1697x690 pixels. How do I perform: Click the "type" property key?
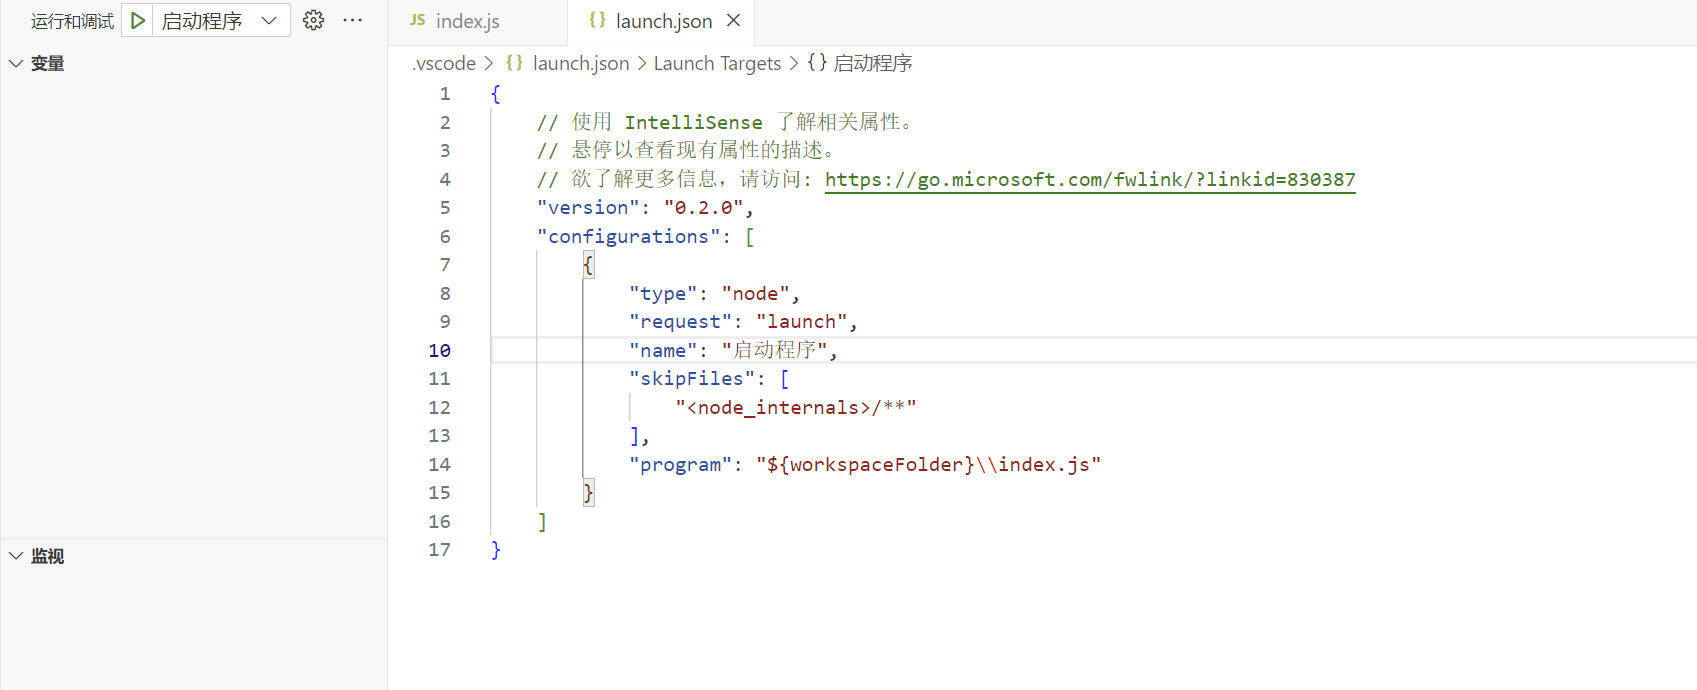pos(663,293)
